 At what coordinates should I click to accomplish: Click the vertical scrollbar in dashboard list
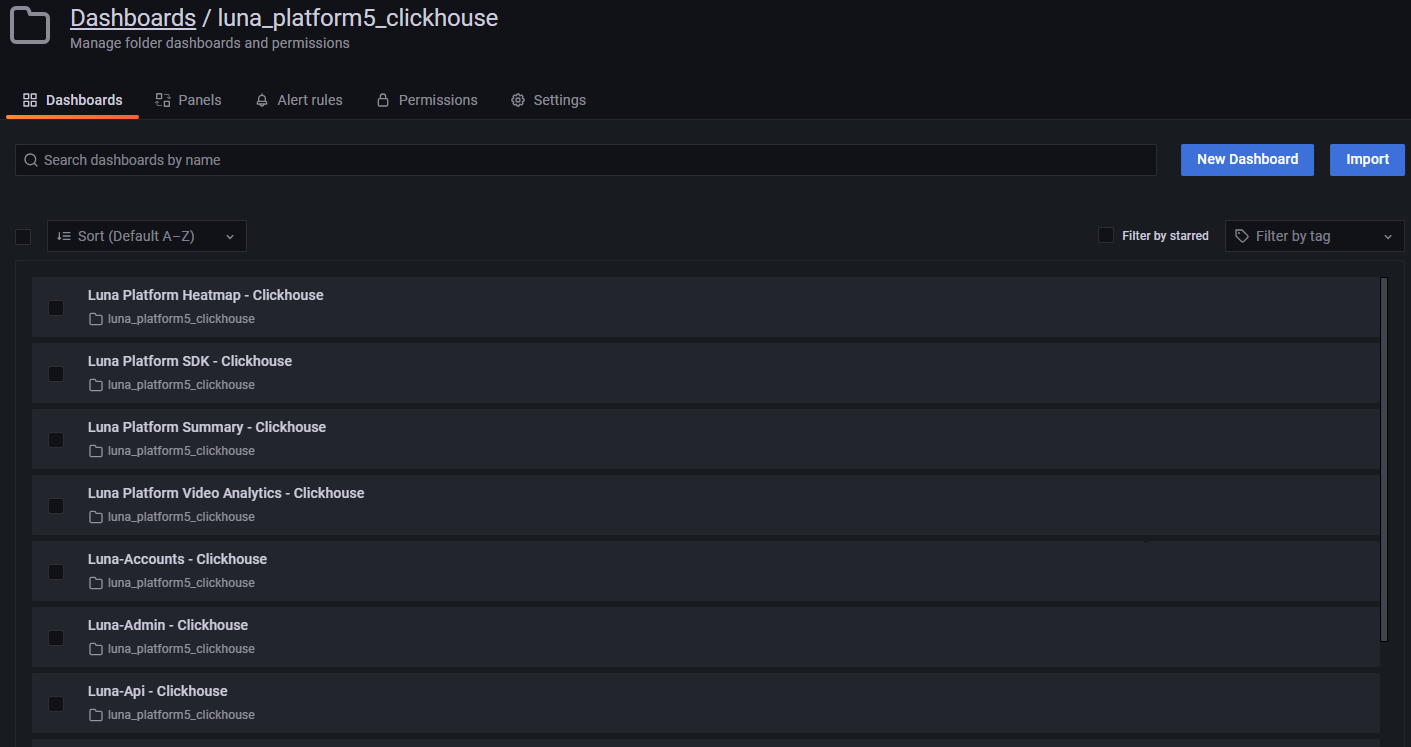click(1384, 458)
